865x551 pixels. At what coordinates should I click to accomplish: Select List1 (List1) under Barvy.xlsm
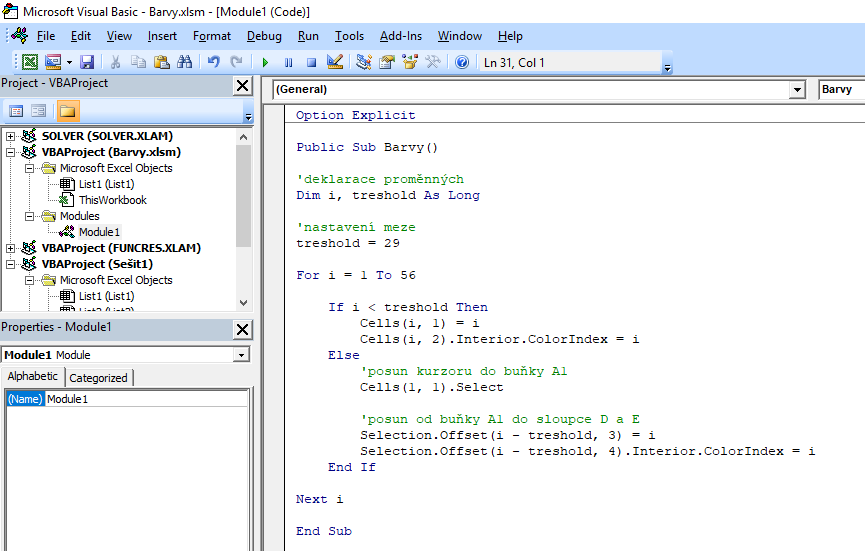point(106,184)
